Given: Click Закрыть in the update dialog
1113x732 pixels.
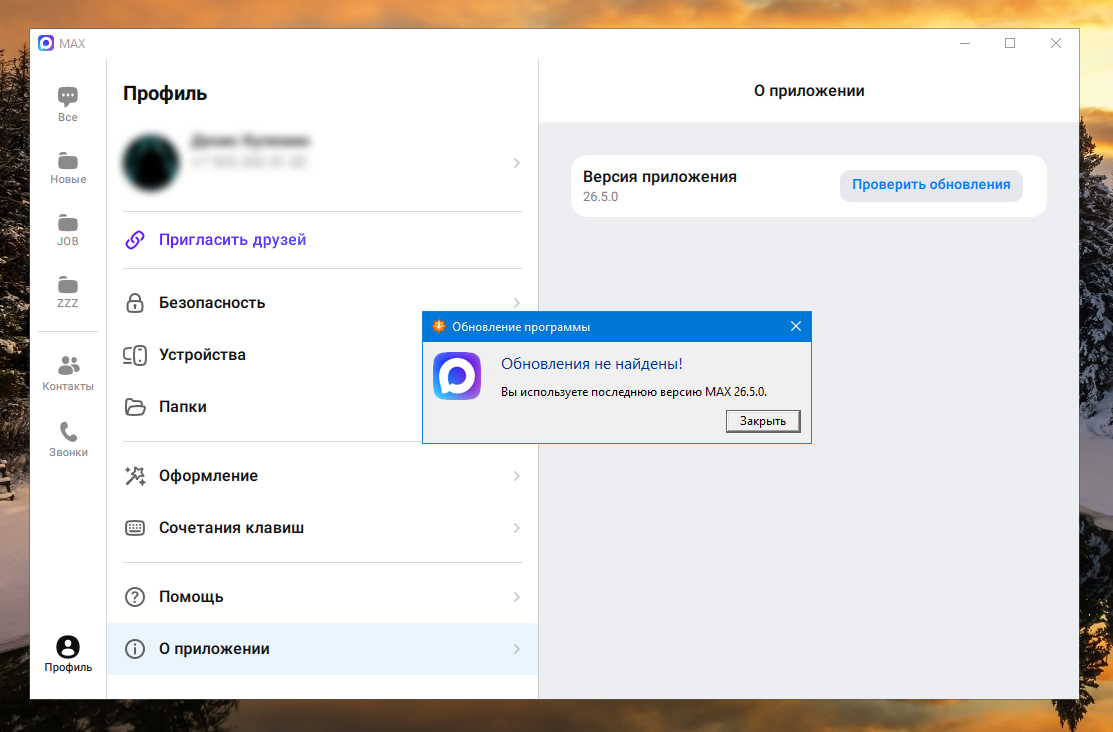Looking at the screenshot, I should coord(763,421).
